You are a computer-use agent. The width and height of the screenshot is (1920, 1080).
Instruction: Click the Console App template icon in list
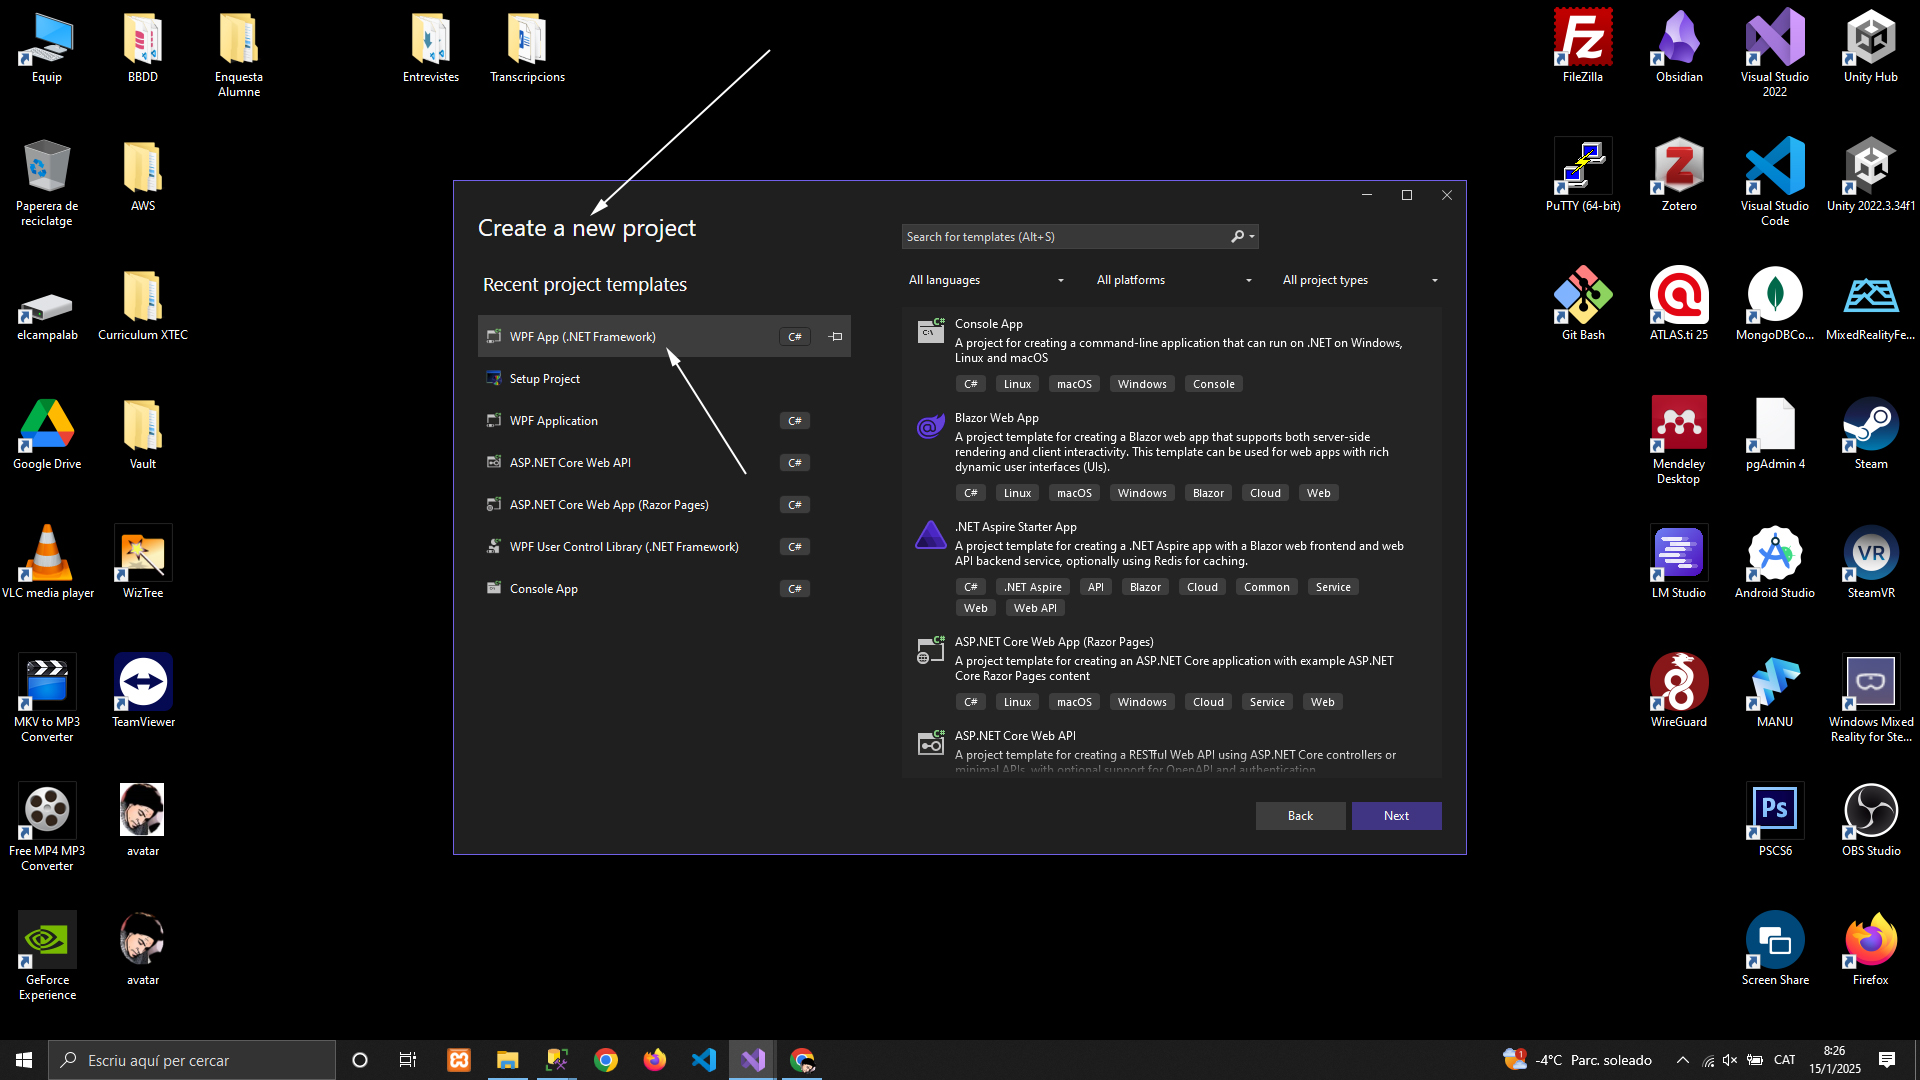pyautogui.click(x=930, y=331)
